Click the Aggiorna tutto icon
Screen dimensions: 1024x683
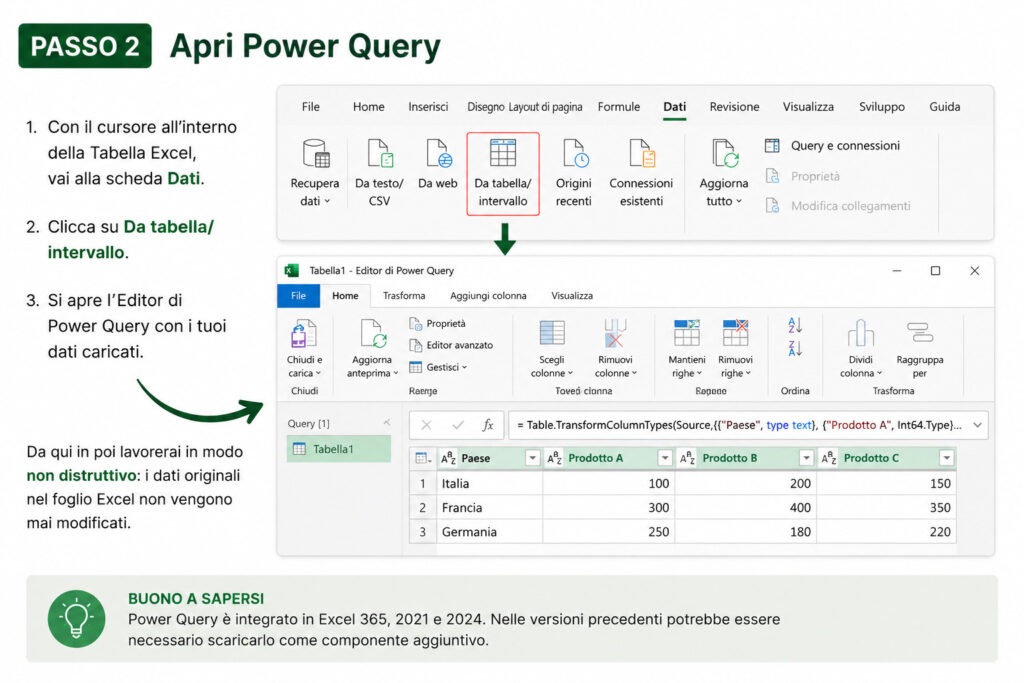click(x=724, y=154)
